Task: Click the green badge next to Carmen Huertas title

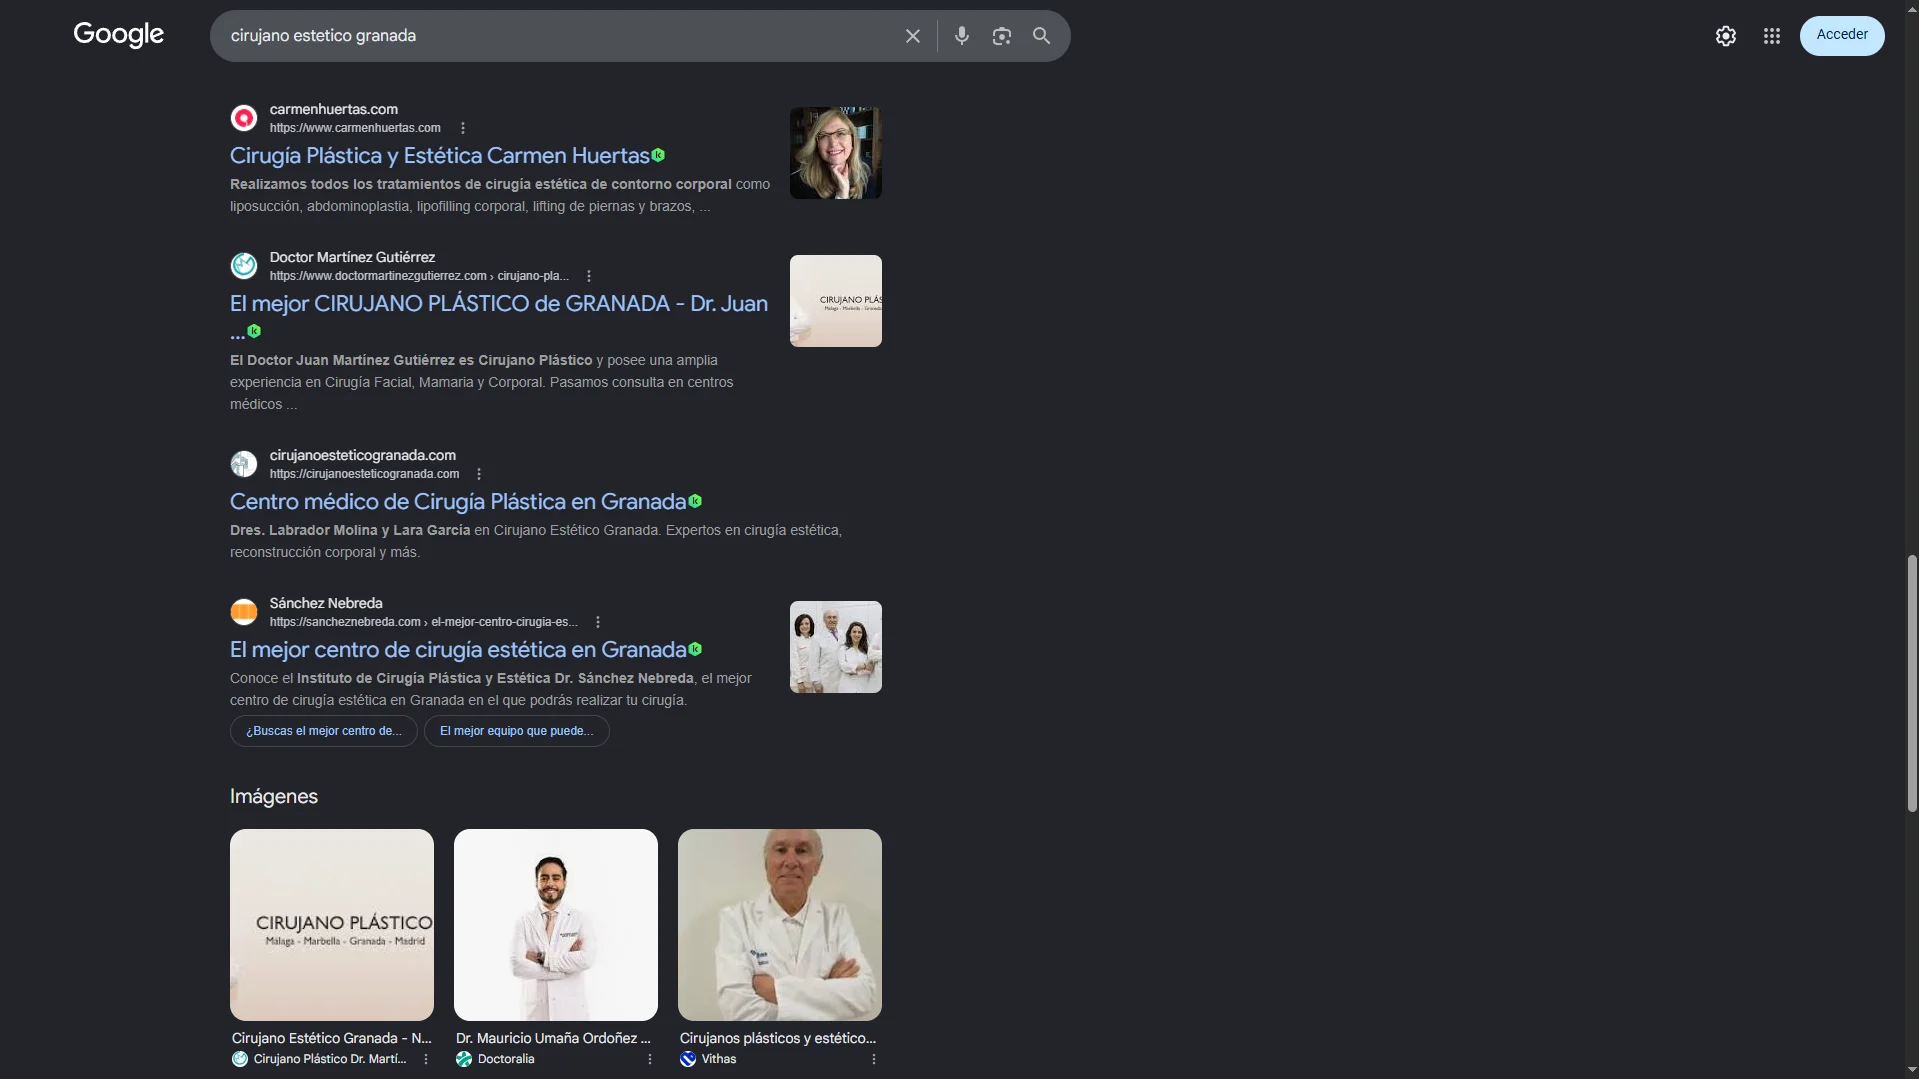Action: click(x=658, y=155)
